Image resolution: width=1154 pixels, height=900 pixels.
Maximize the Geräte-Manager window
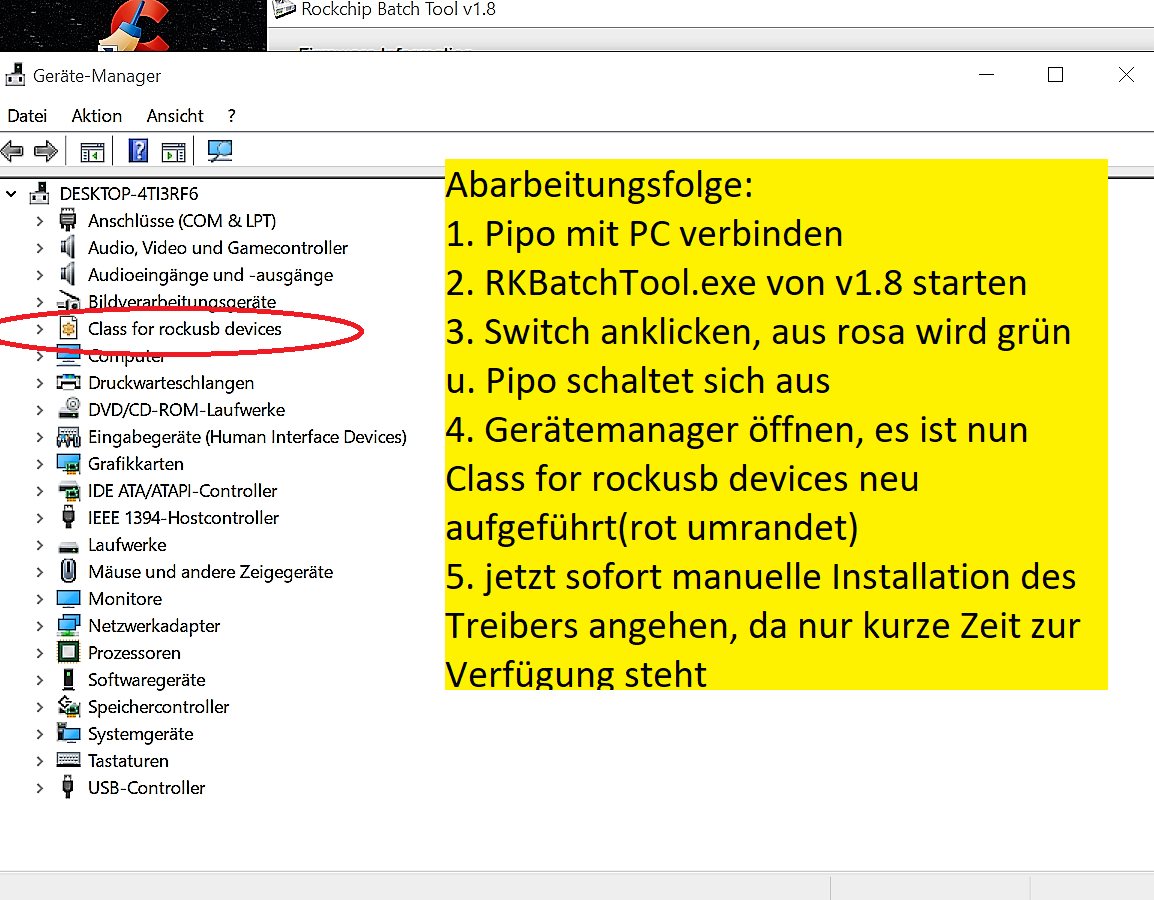[x=1055, y=75]
